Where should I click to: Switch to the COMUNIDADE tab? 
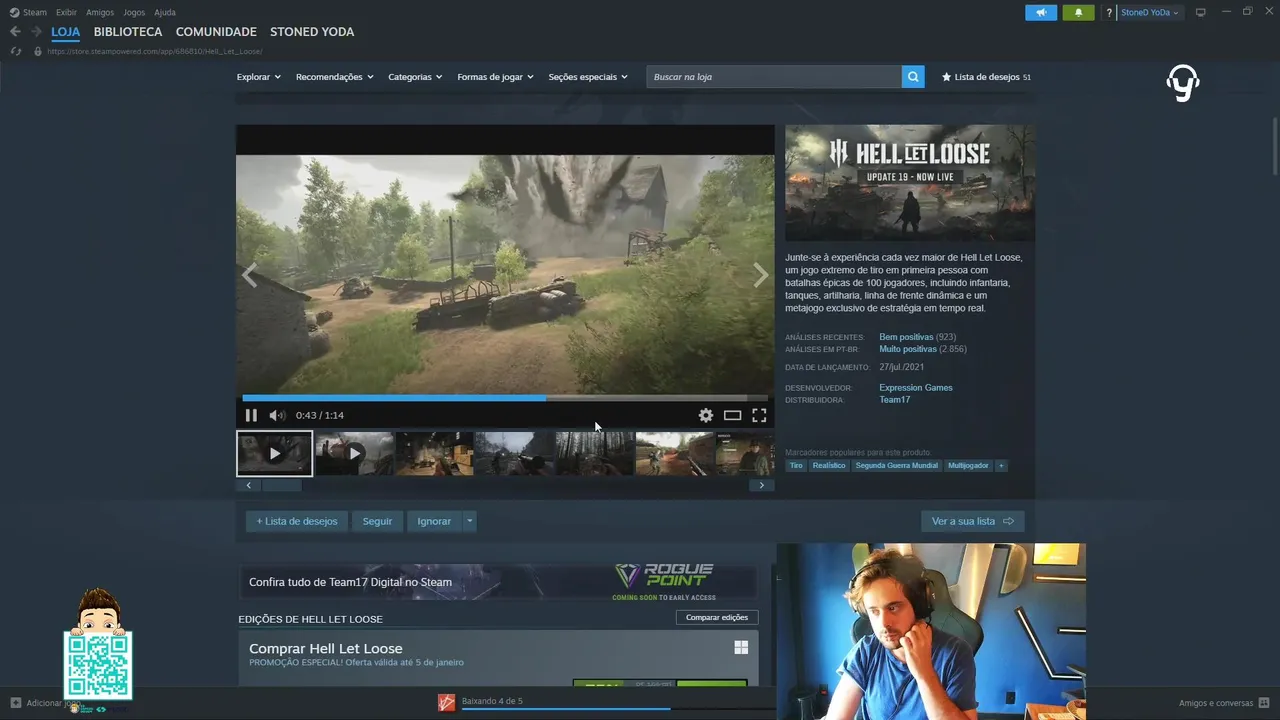pos(216,32)
